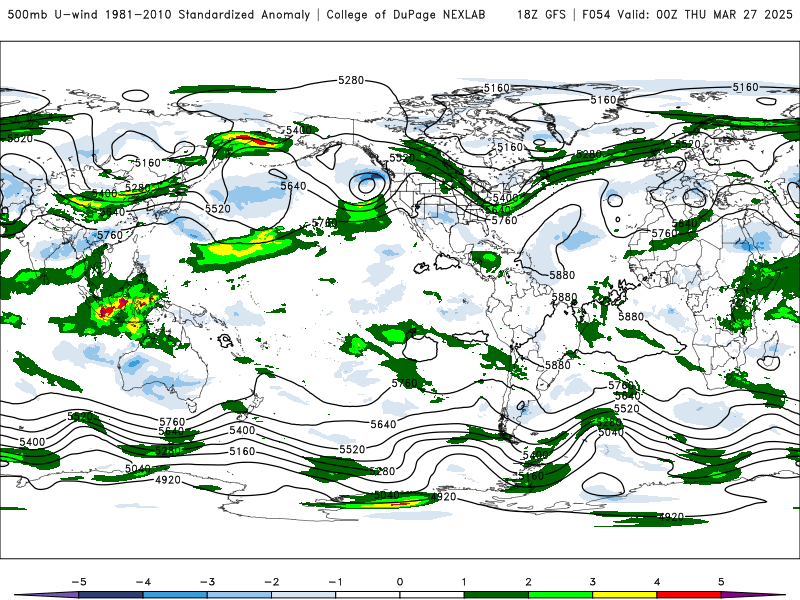Click the "-3" colorbar tick label
This screenshot has width=800, height=600.
207,582
